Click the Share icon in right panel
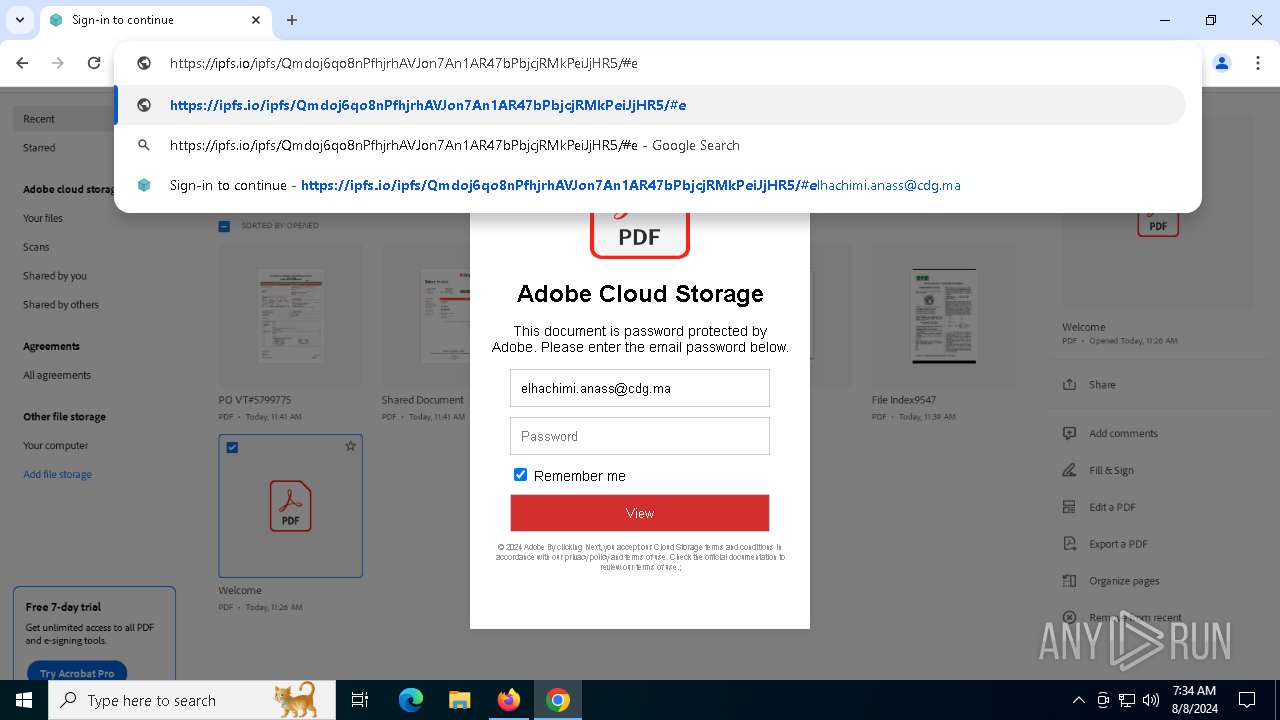Screen dimensions: 1280x720 pyautogui.click(x=1070, y=385)
